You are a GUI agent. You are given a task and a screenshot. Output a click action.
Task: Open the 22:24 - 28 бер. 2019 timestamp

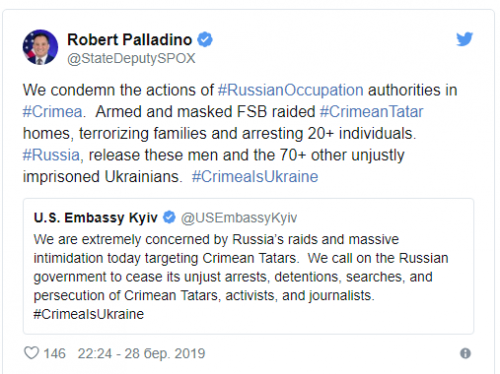(x=141, y=354)
